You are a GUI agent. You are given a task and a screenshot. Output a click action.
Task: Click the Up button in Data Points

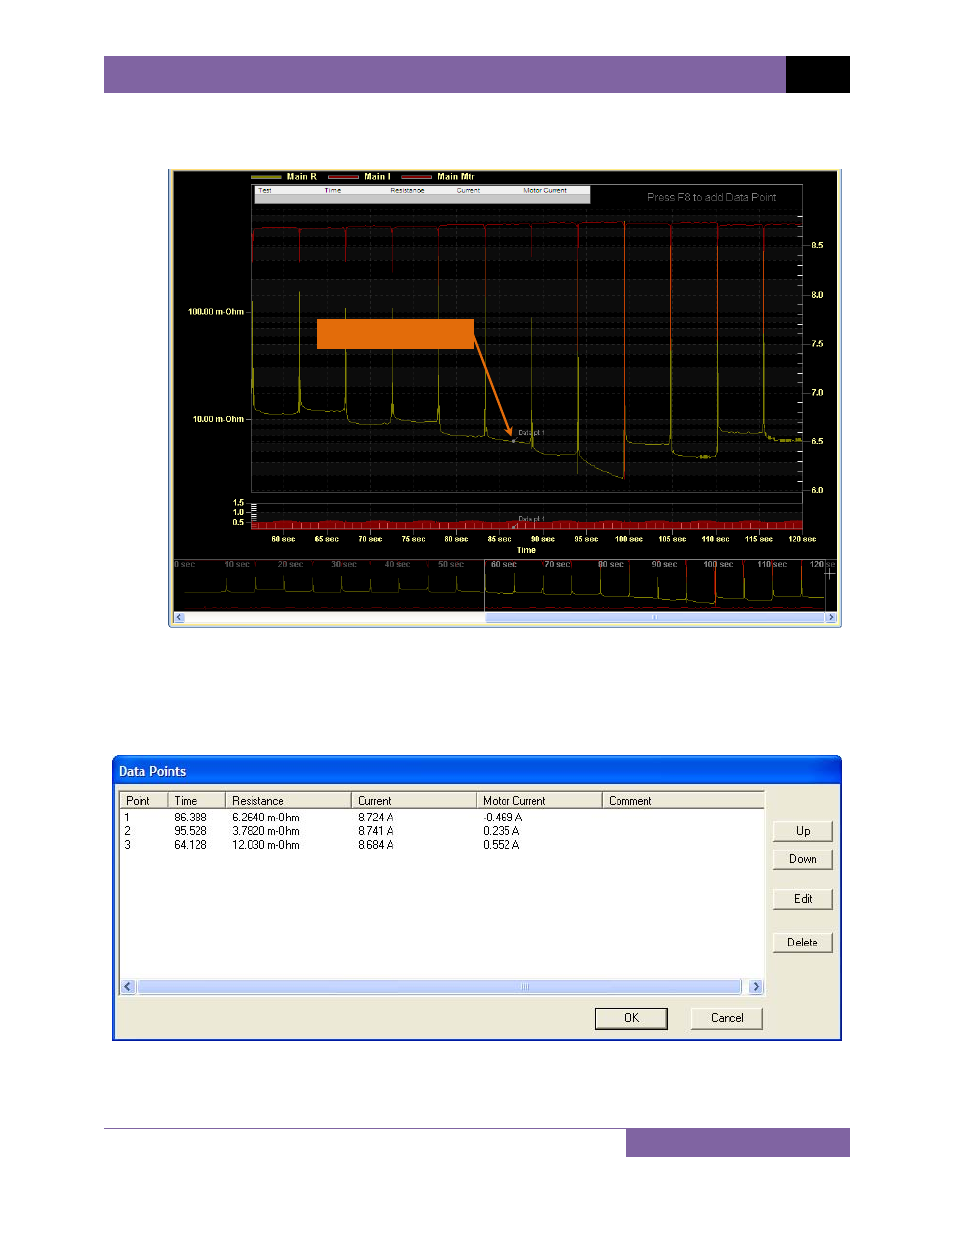click(x=802, y=831)
